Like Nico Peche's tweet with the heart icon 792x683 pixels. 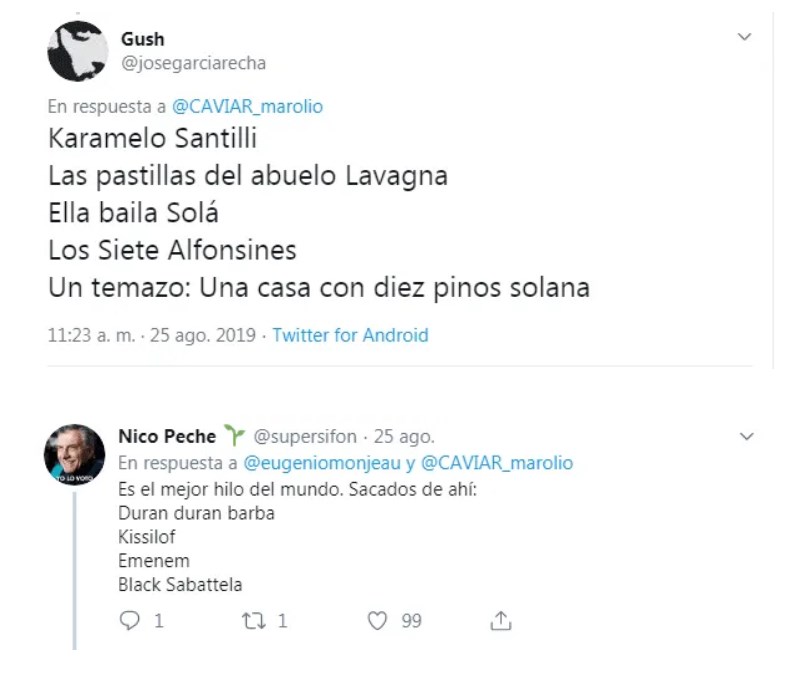coord(377,621)
